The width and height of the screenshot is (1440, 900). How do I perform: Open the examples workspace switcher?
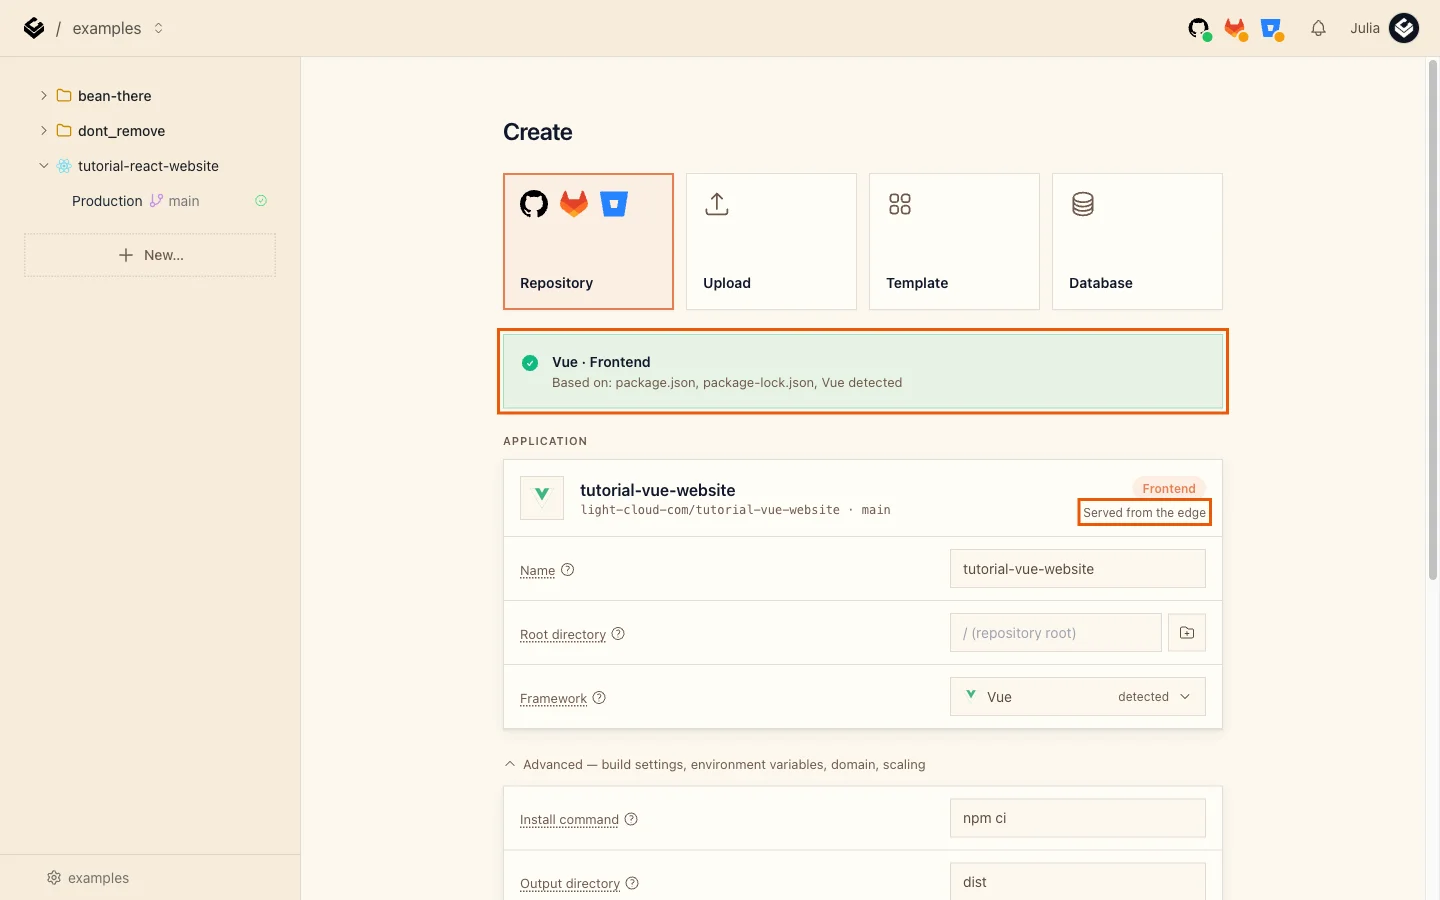click(x=118, y=28)
